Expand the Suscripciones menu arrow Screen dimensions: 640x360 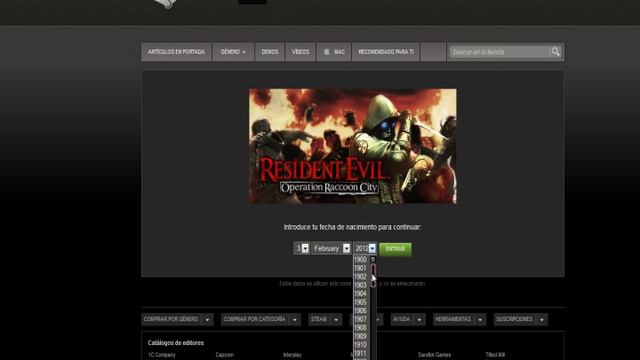542,320
